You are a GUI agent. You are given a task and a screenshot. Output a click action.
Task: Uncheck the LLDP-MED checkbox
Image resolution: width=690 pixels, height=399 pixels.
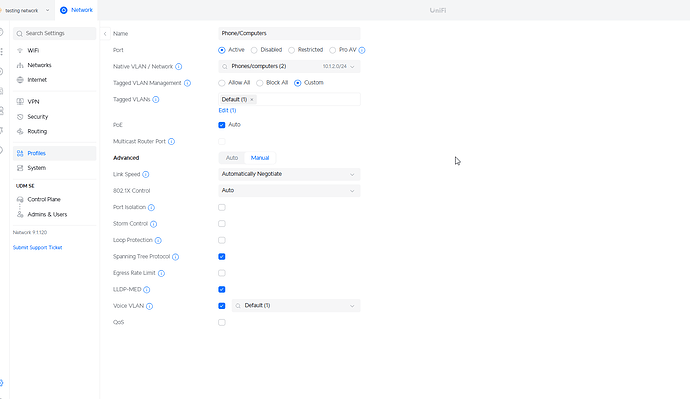click(x=222, y=289)
